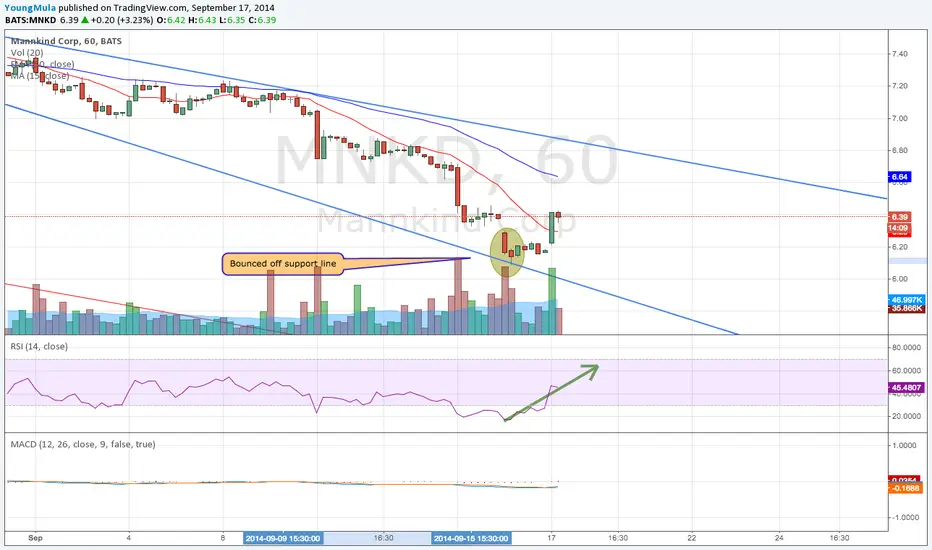Click the RSI (14, close) pane label
The height and width of the screenshot is (550, 932).
pos(39,346)
